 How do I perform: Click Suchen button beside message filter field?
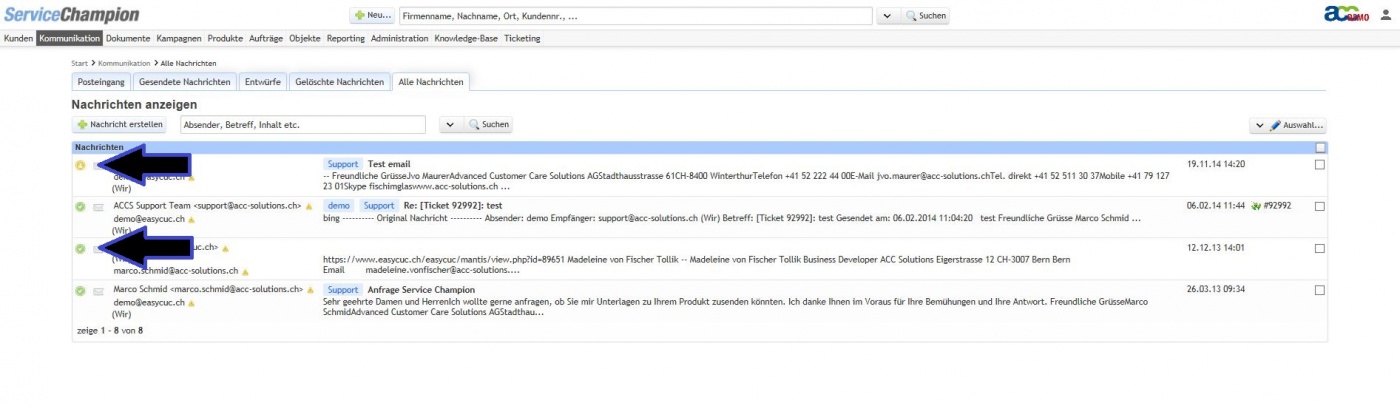click(489, 125)
